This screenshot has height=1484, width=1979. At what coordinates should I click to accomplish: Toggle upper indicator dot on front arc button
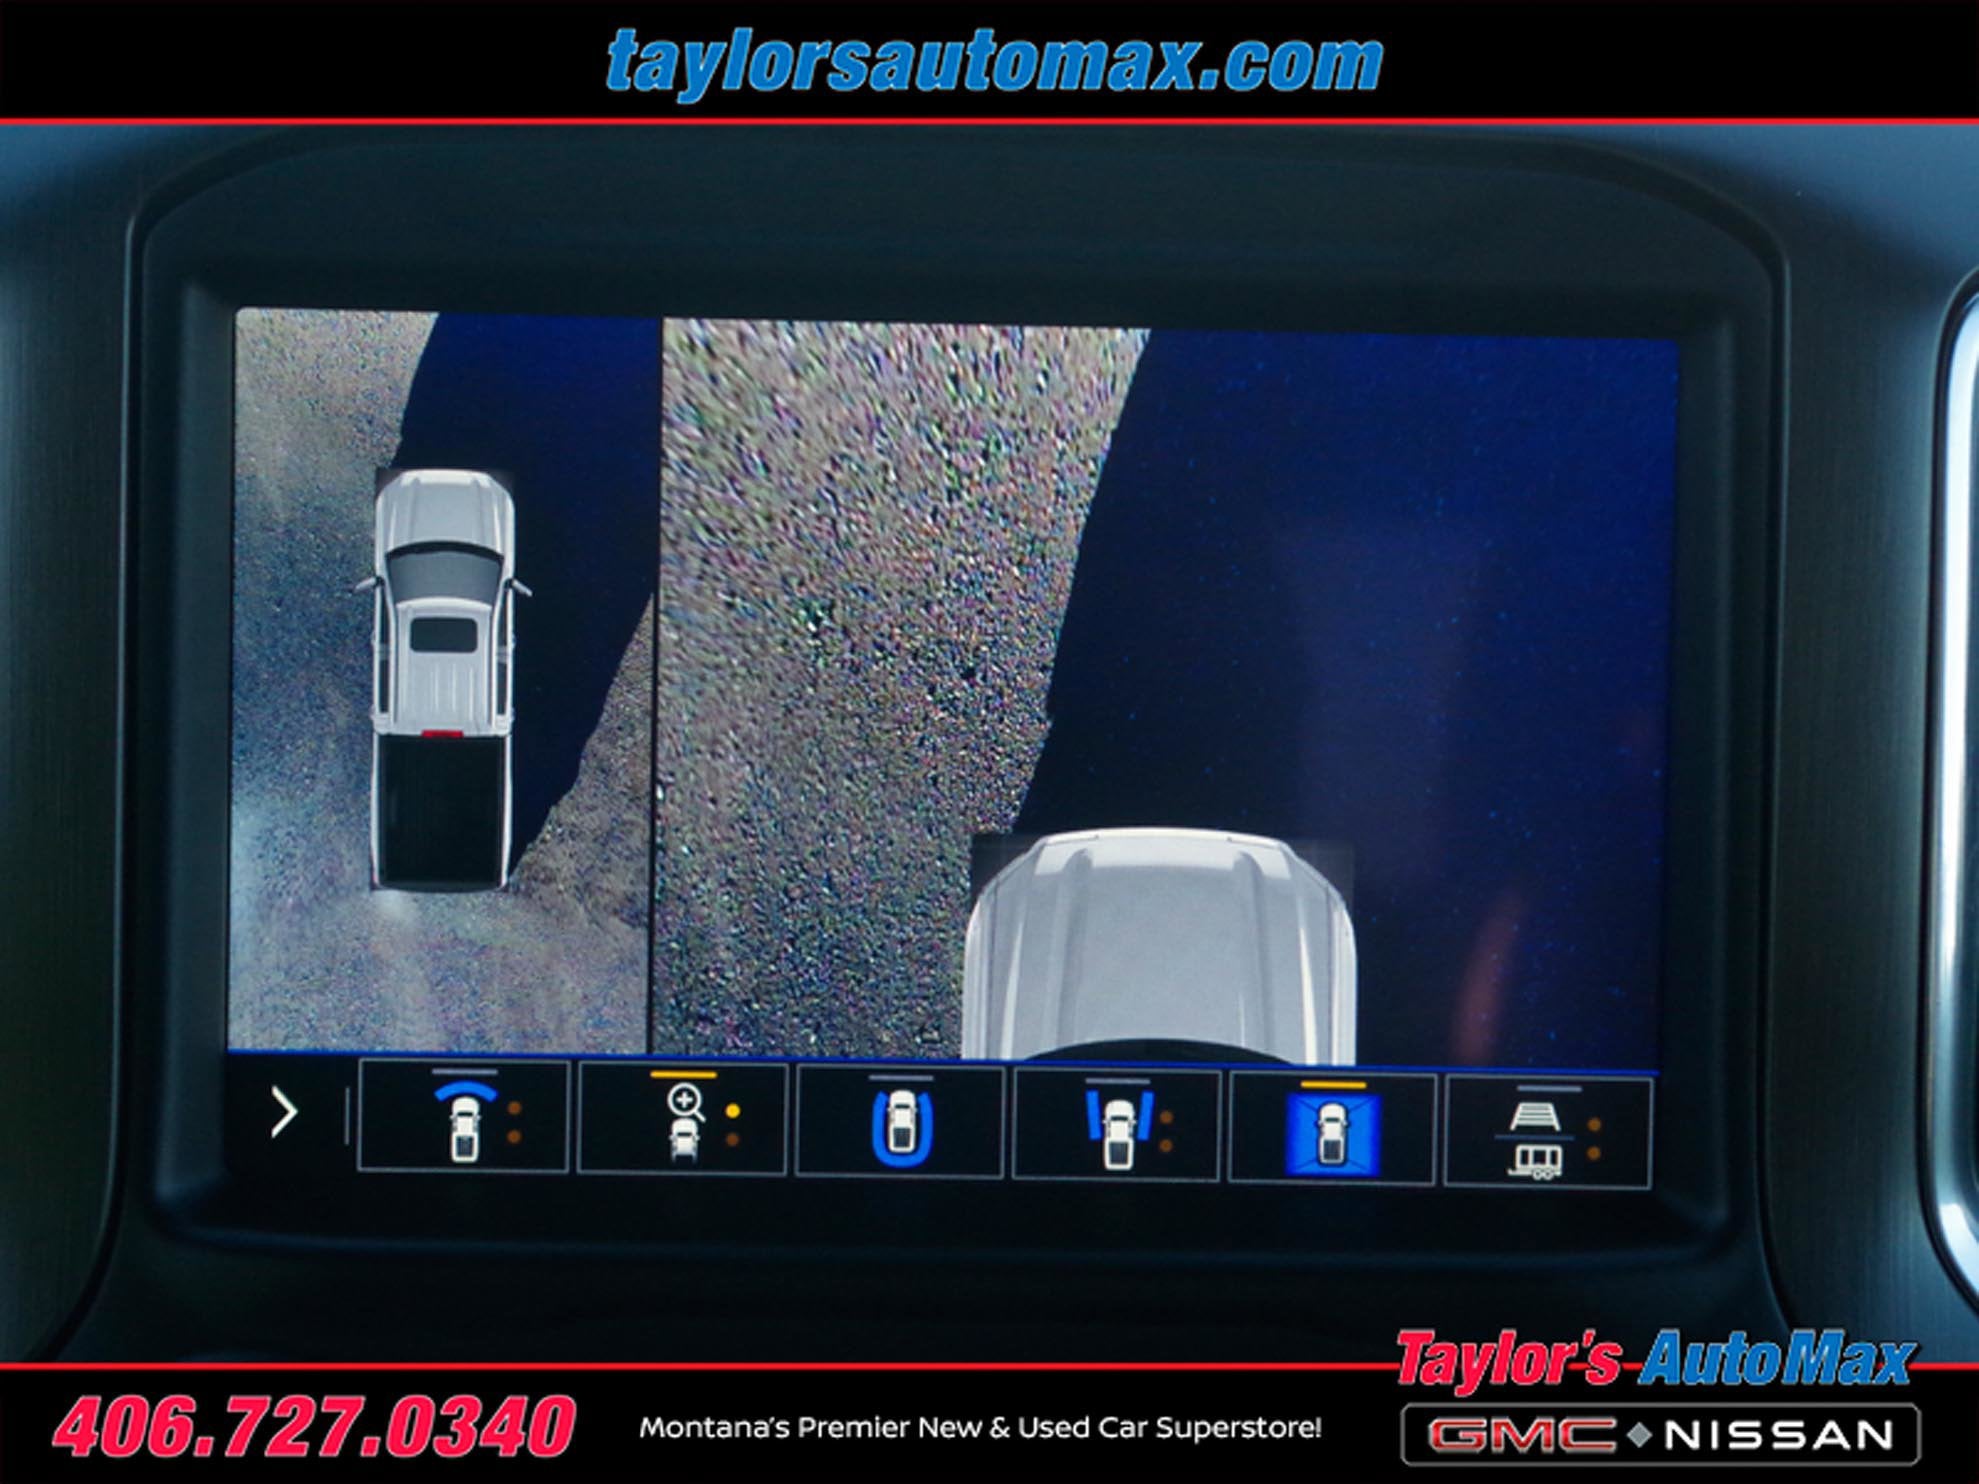click(x=514, y=1108)
